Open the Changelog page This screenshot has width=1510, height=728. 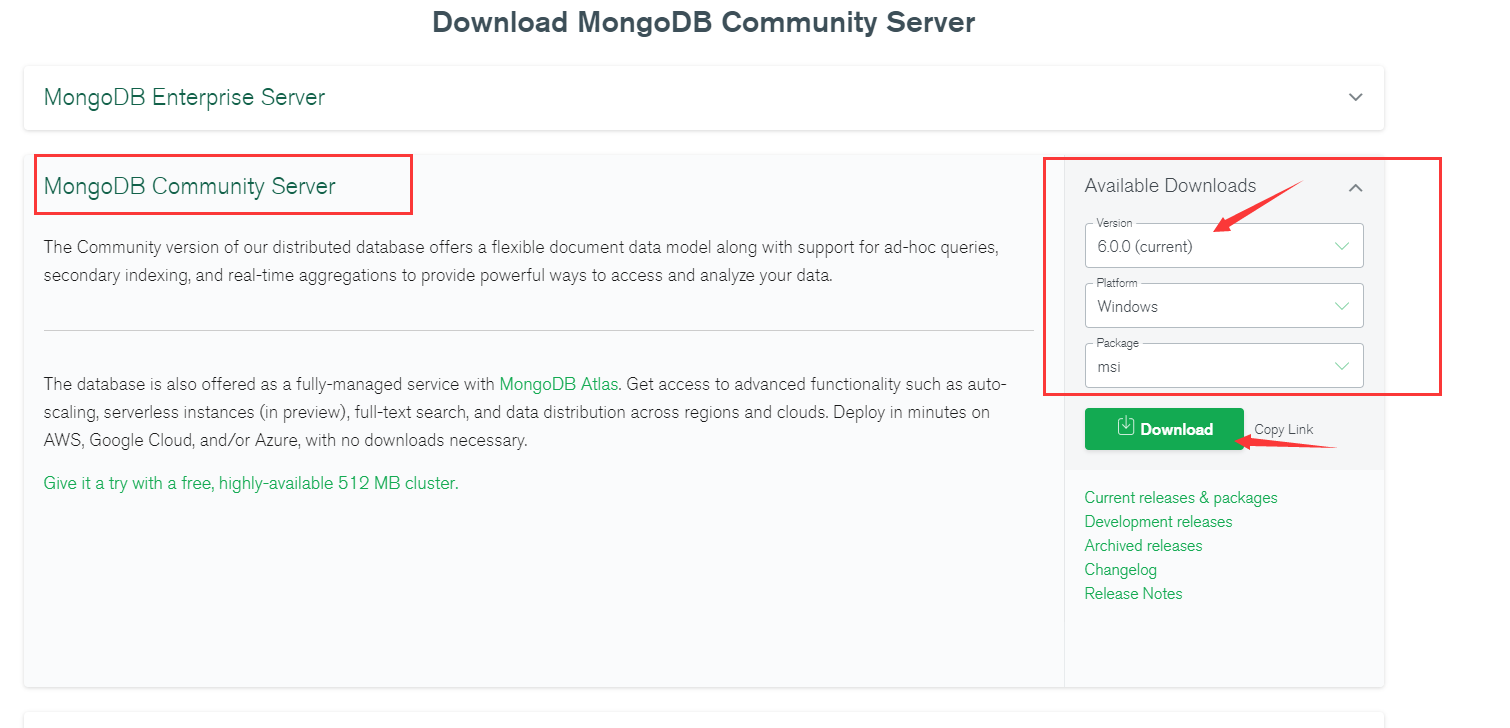(x=1120, y=569)
